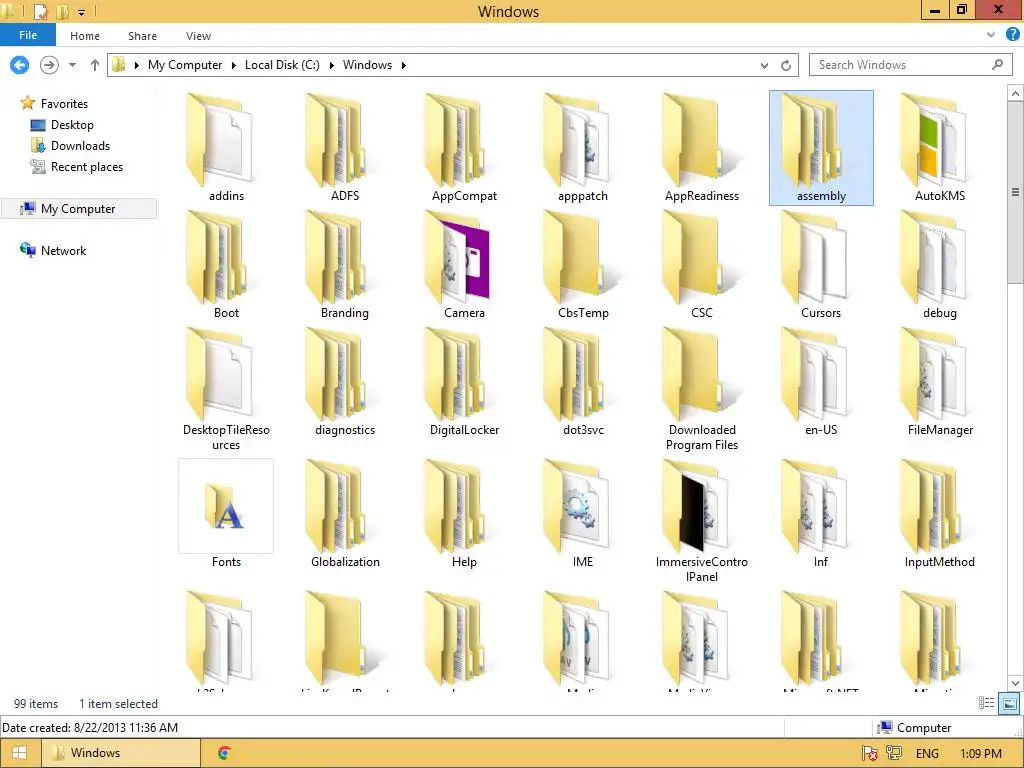Select the Branding folder
Viewport: 1024px width, 768px height.
pyautogui.click(x=345, y=264)
